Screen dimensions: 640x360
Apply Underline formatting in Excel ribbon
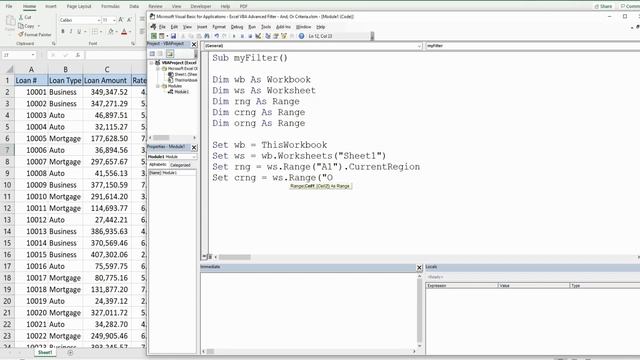pos(79,31)
